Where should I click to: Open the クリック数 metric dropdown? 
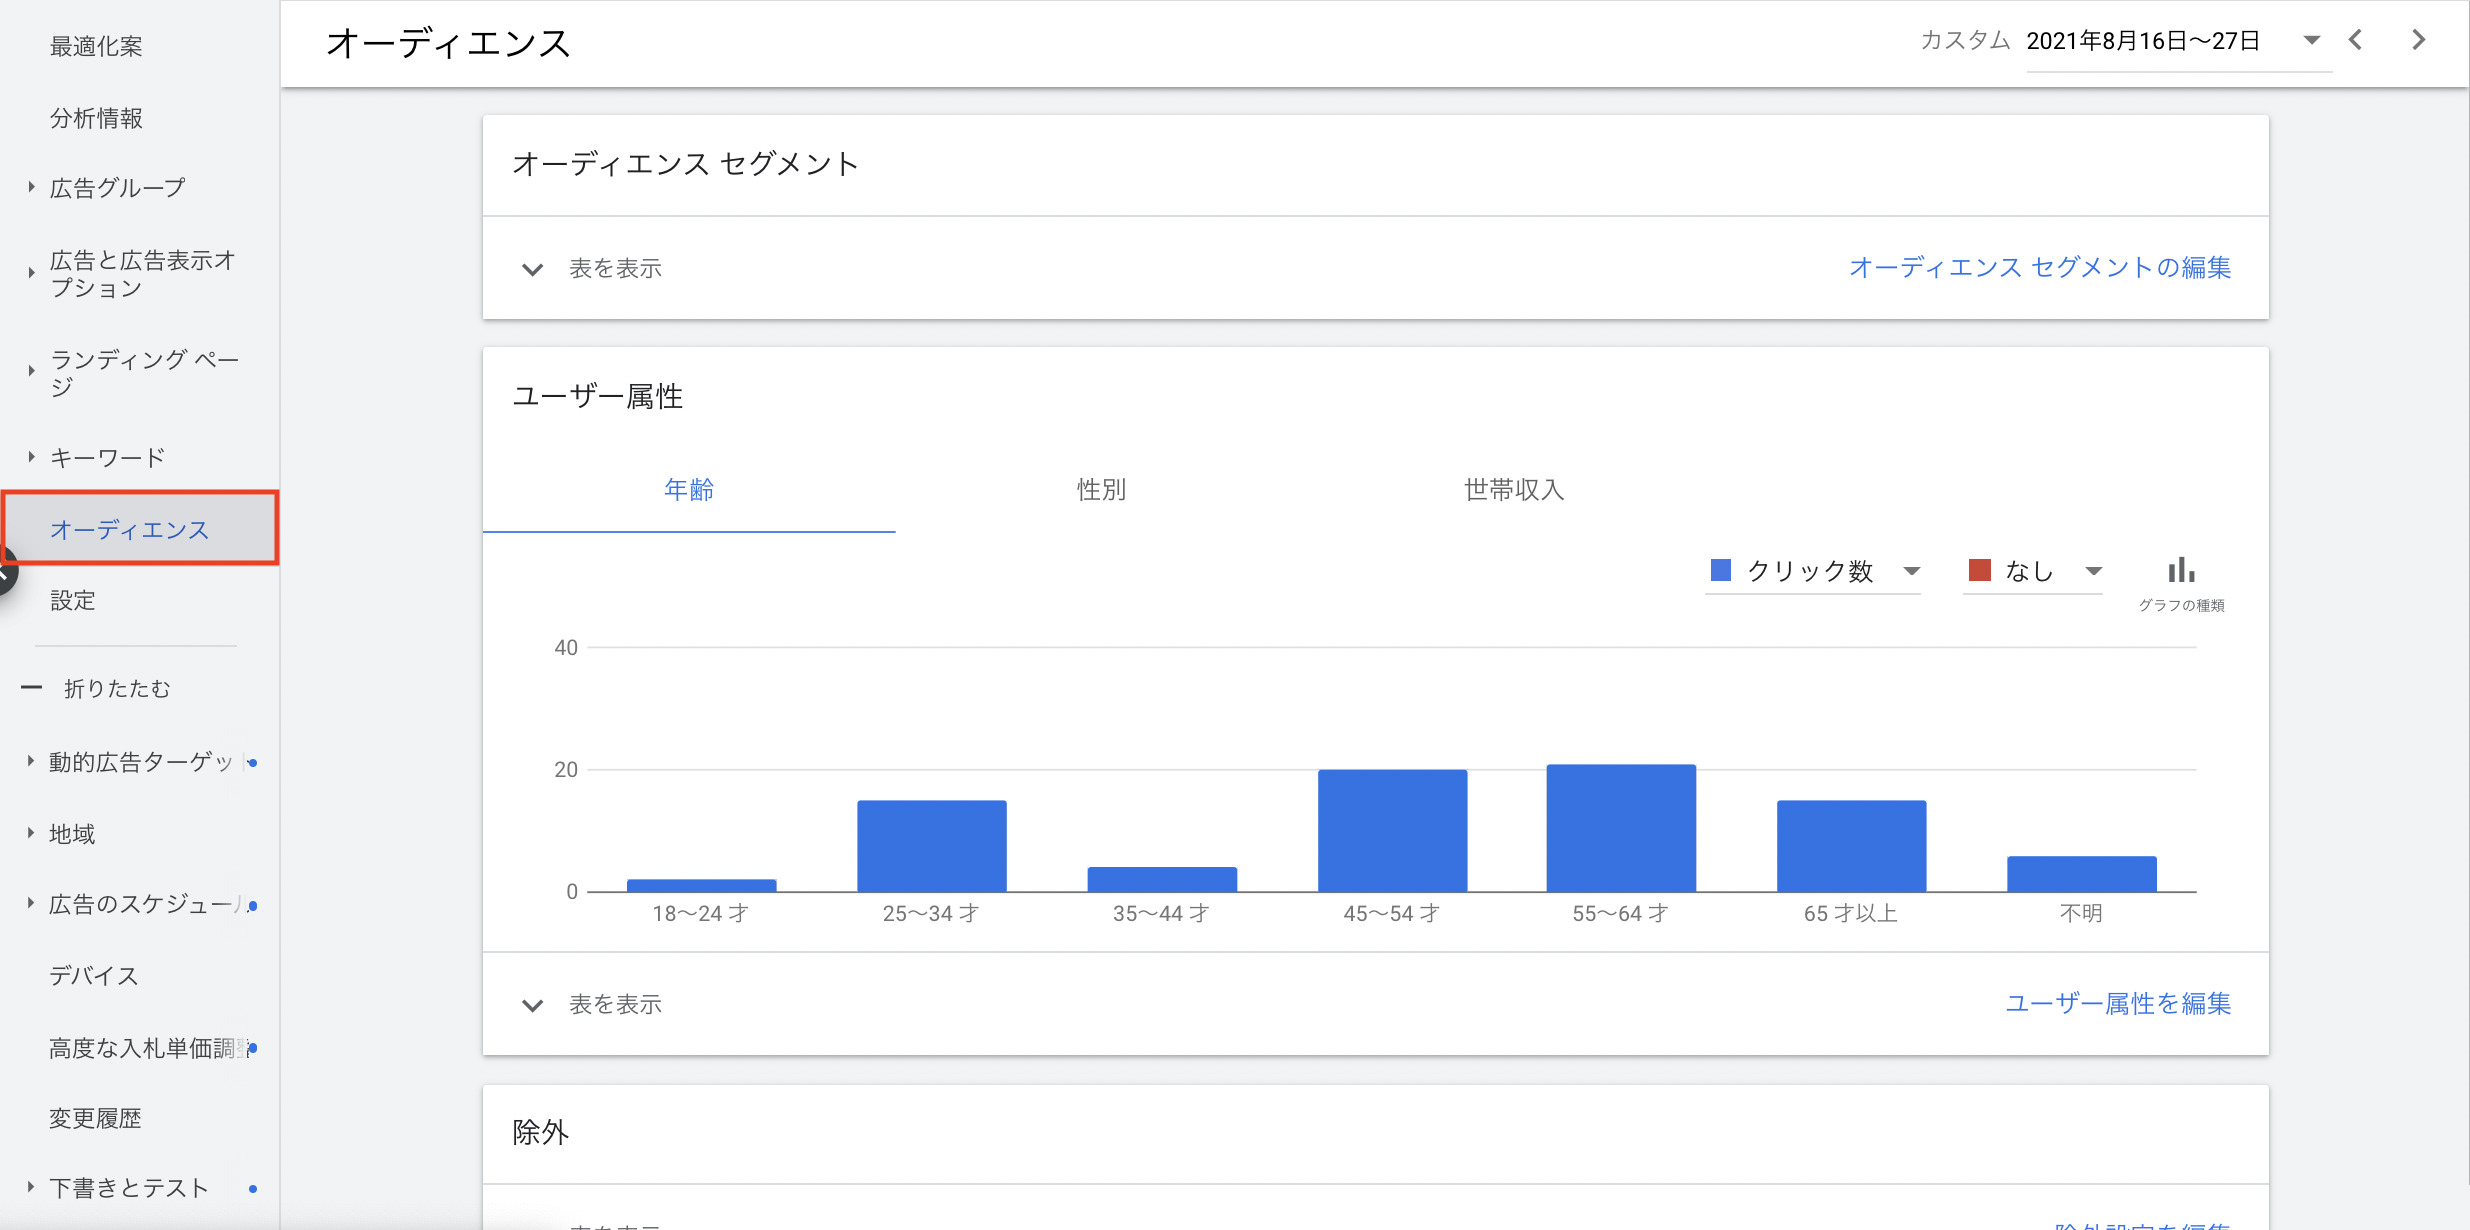coord(1911,571)
